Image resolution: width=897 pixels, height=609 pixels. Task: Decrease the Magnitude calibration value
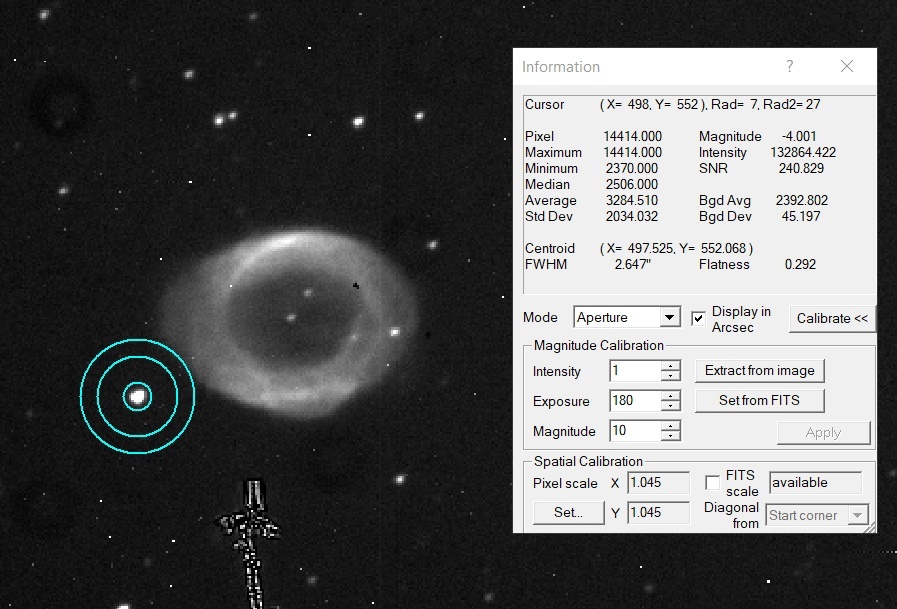670,435
